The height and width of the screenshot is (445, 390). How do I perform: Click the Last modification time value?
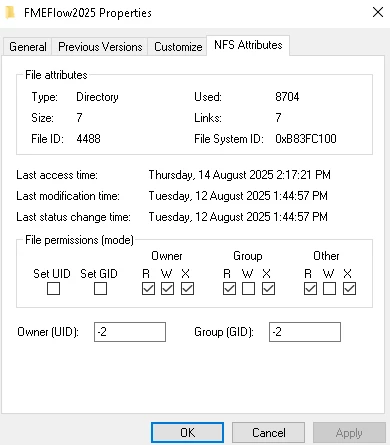(238, 196)
